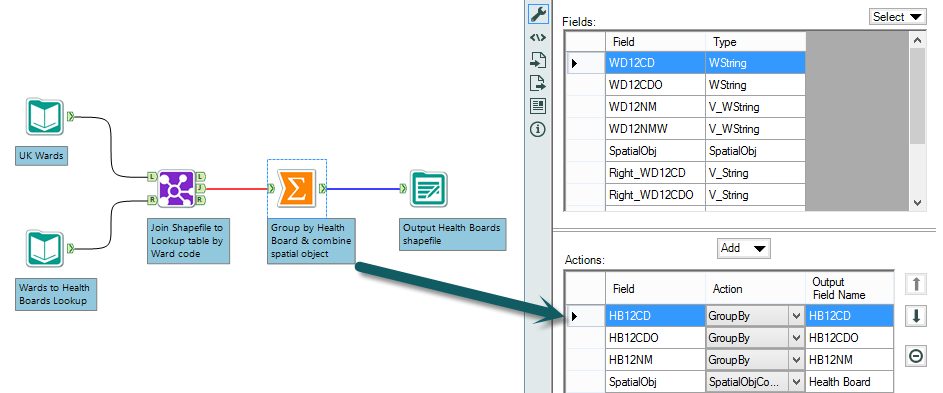Click the Summarize tool's output anchor
943x393 pixels.
tap(322, 188)
